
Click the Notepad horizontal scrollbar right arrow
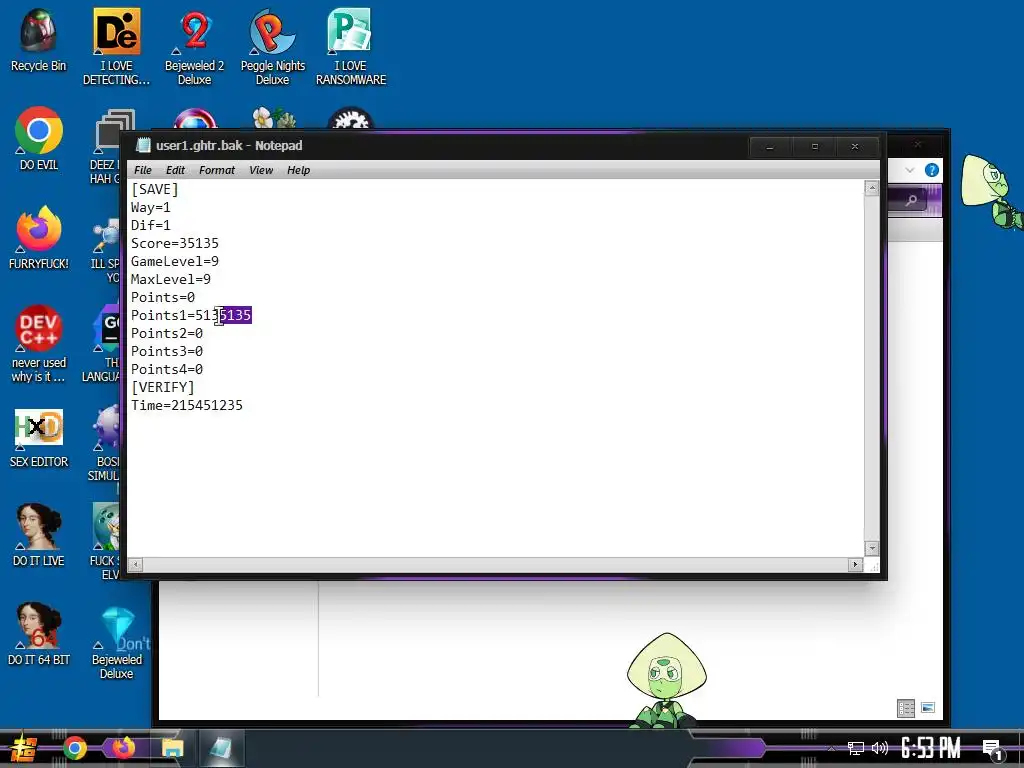tap(856, 564)
